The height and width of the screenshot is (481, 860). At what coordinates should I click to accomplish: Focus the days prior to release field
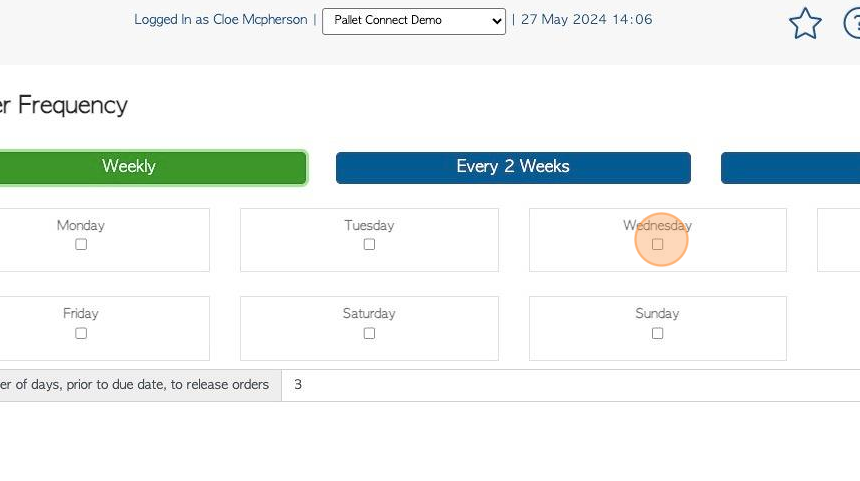(x=570, y=385)
